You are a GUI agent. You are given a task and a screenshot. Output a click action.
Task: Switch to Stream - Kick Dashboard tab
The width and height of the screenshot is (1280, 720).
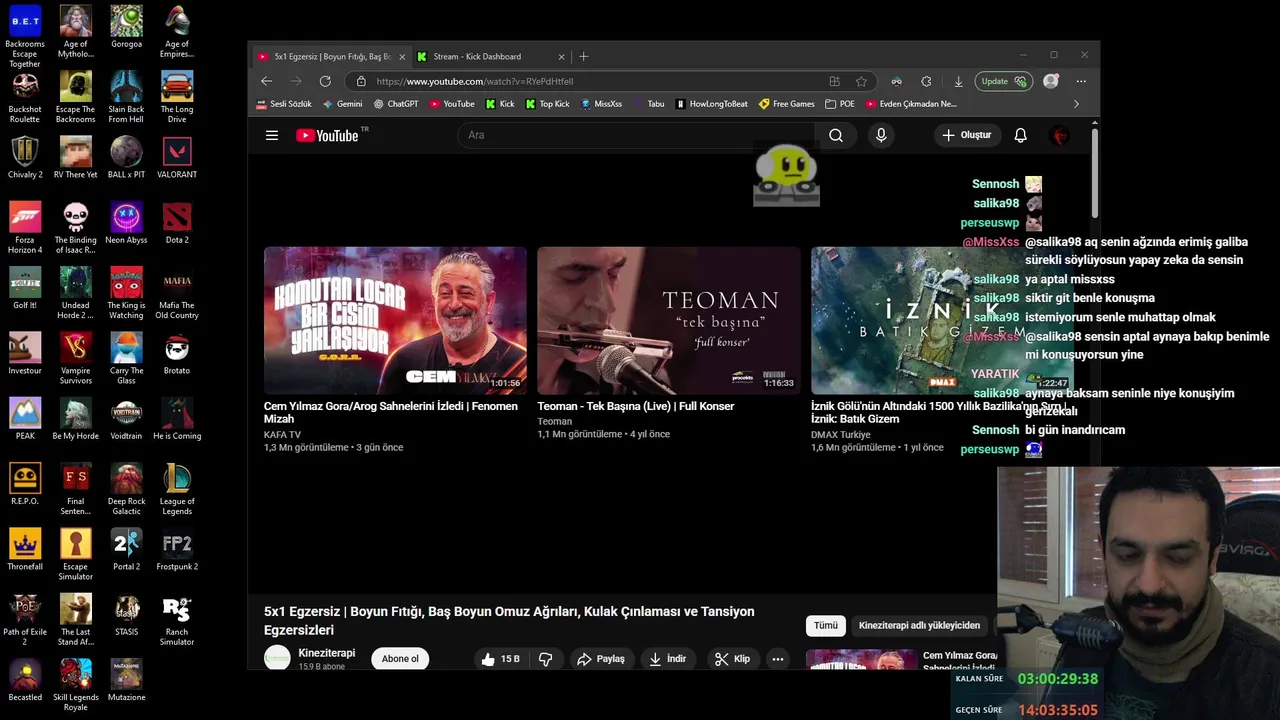point(490,57)
